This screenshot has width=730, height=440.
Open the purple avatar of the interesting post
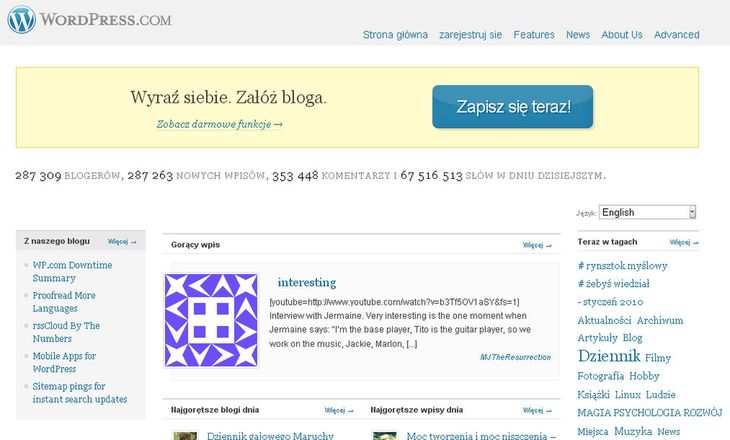(x=211, y=320)
